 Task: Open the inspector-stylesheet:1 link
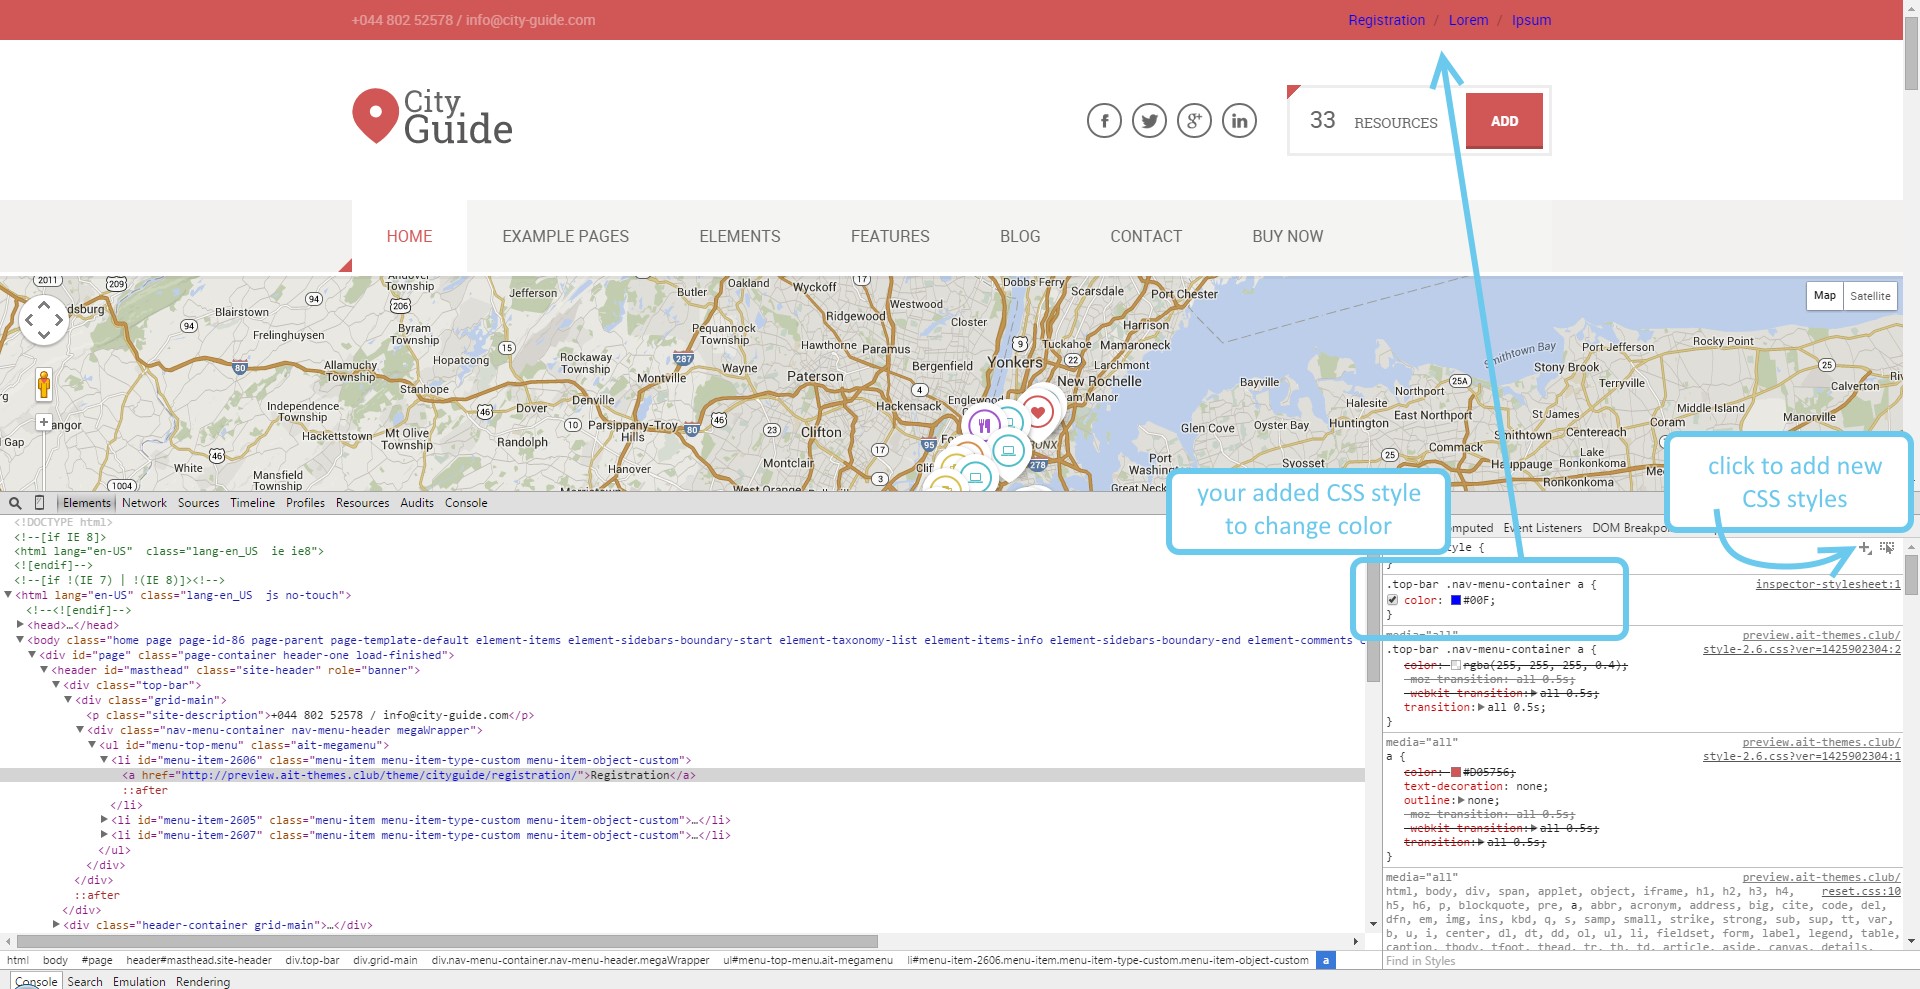click(x=1828, y=585)
